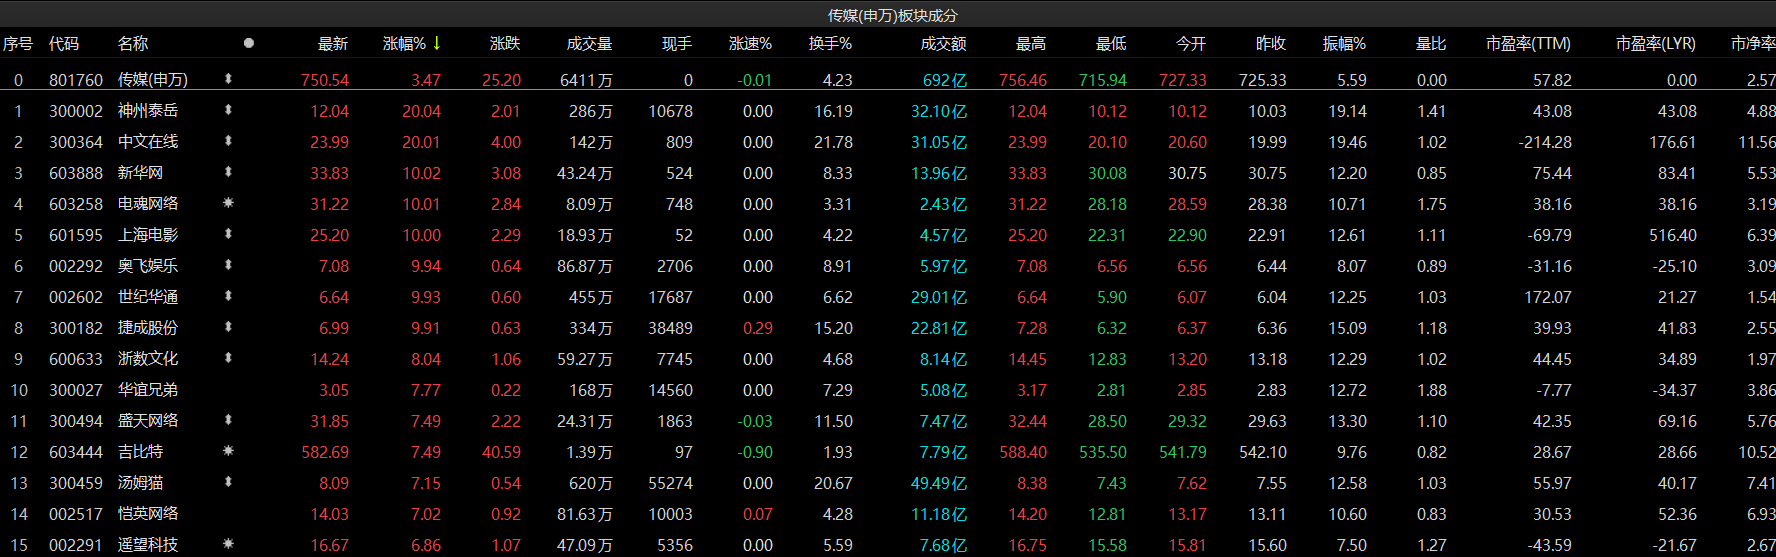Click latest price 582.69
1776x557 pixels.
coord(325,452)
